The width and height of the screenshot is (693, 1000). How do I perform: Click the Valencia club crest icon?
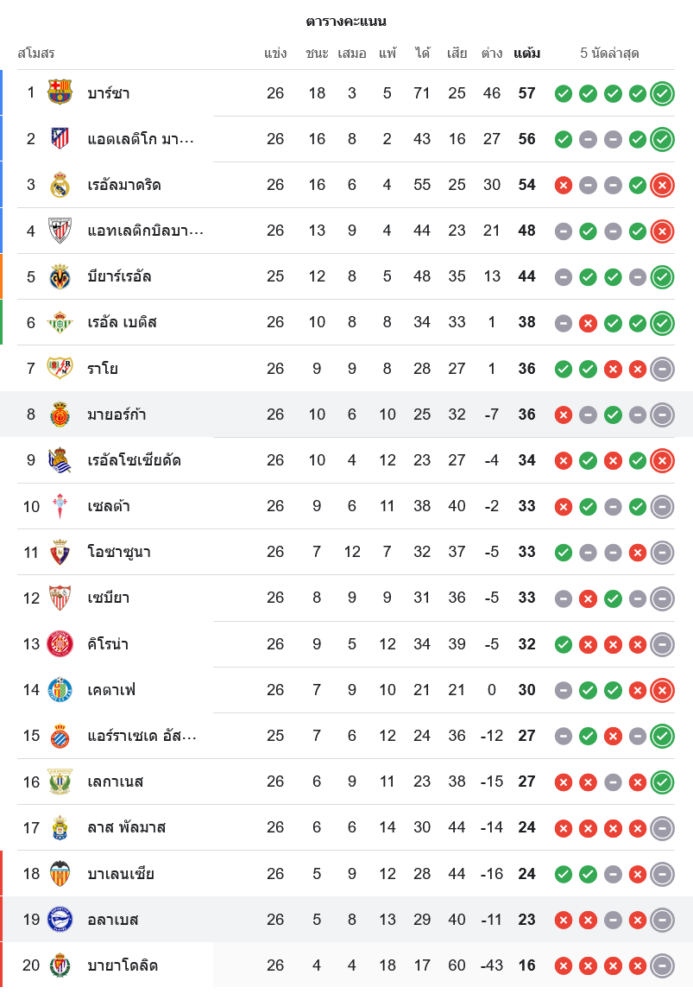60,873
